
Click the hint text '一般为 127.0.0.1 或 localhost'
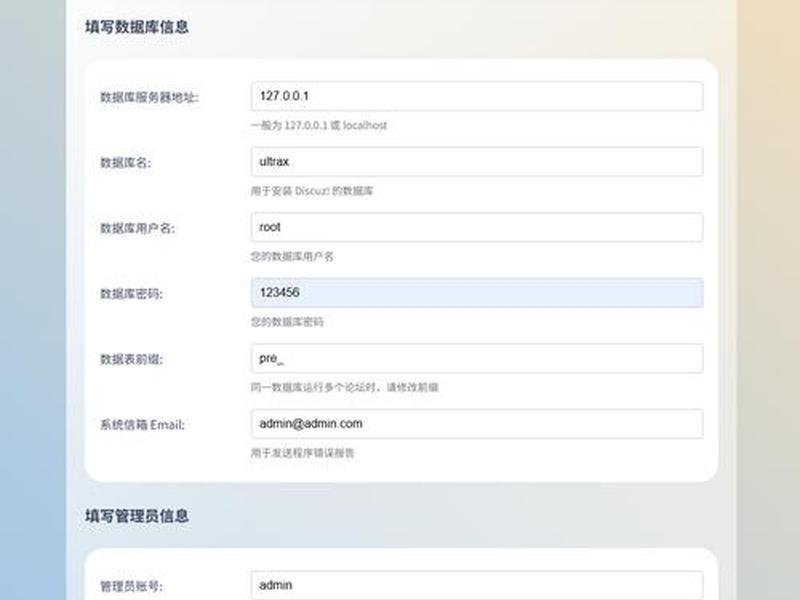click(319, 126)
